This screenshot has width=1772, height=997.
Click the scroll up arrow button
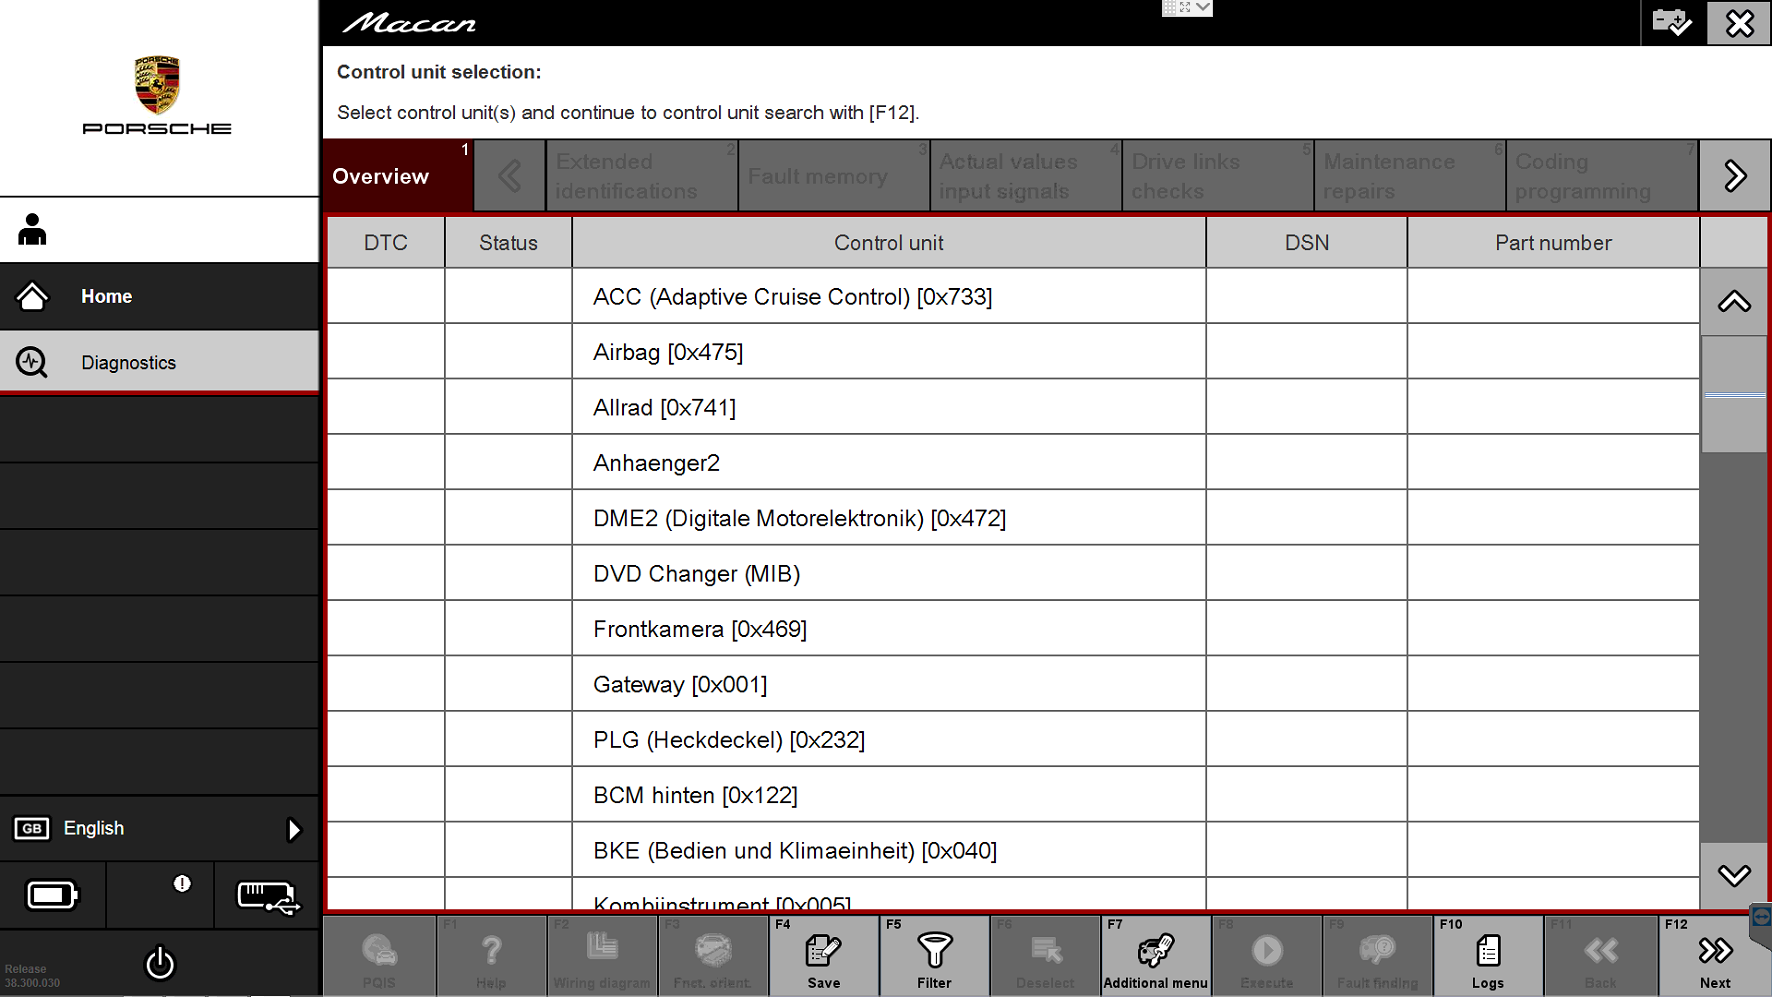pyautogui.click(x=1734, y=302)
